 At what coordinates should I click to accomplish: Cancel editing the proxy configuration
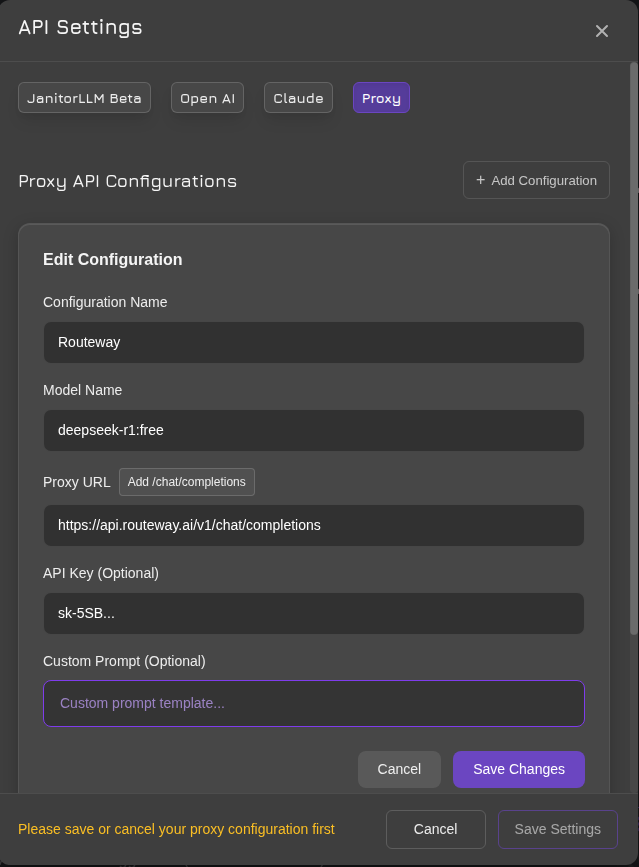click(x=399, y=769)
